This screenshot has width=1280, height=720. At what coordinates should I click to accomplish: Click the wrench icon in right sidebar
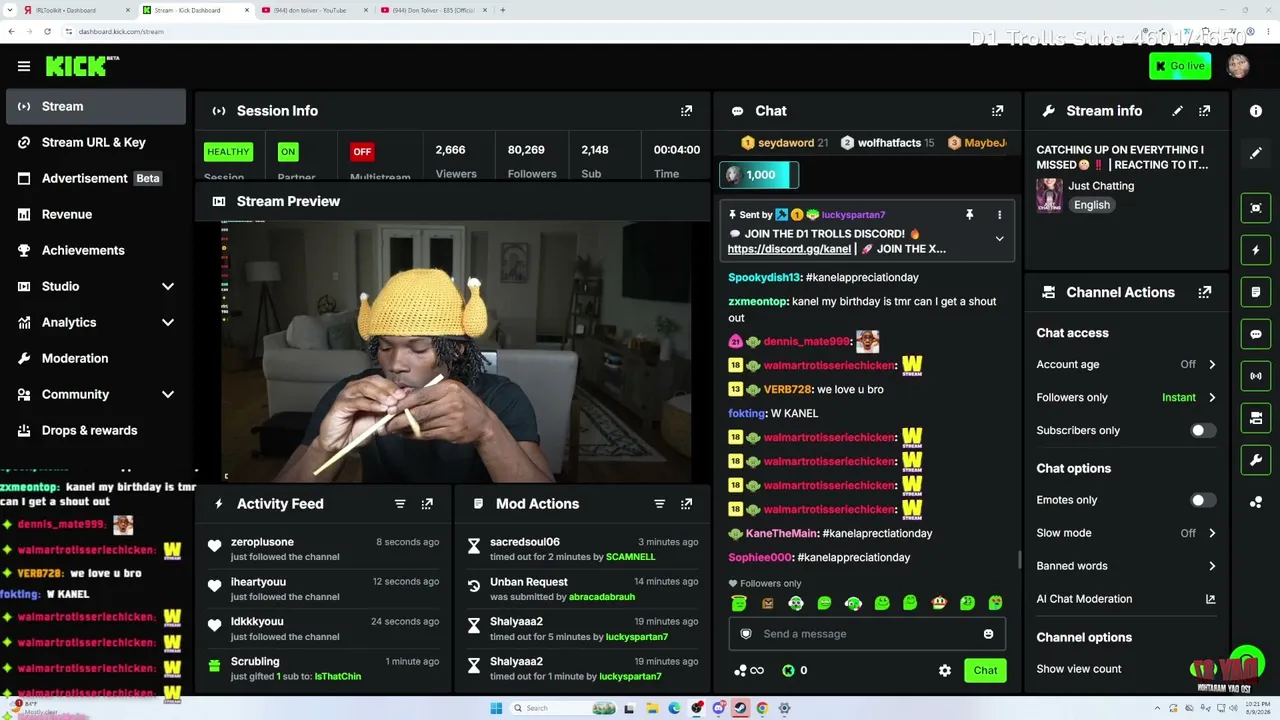point(1256,460)
